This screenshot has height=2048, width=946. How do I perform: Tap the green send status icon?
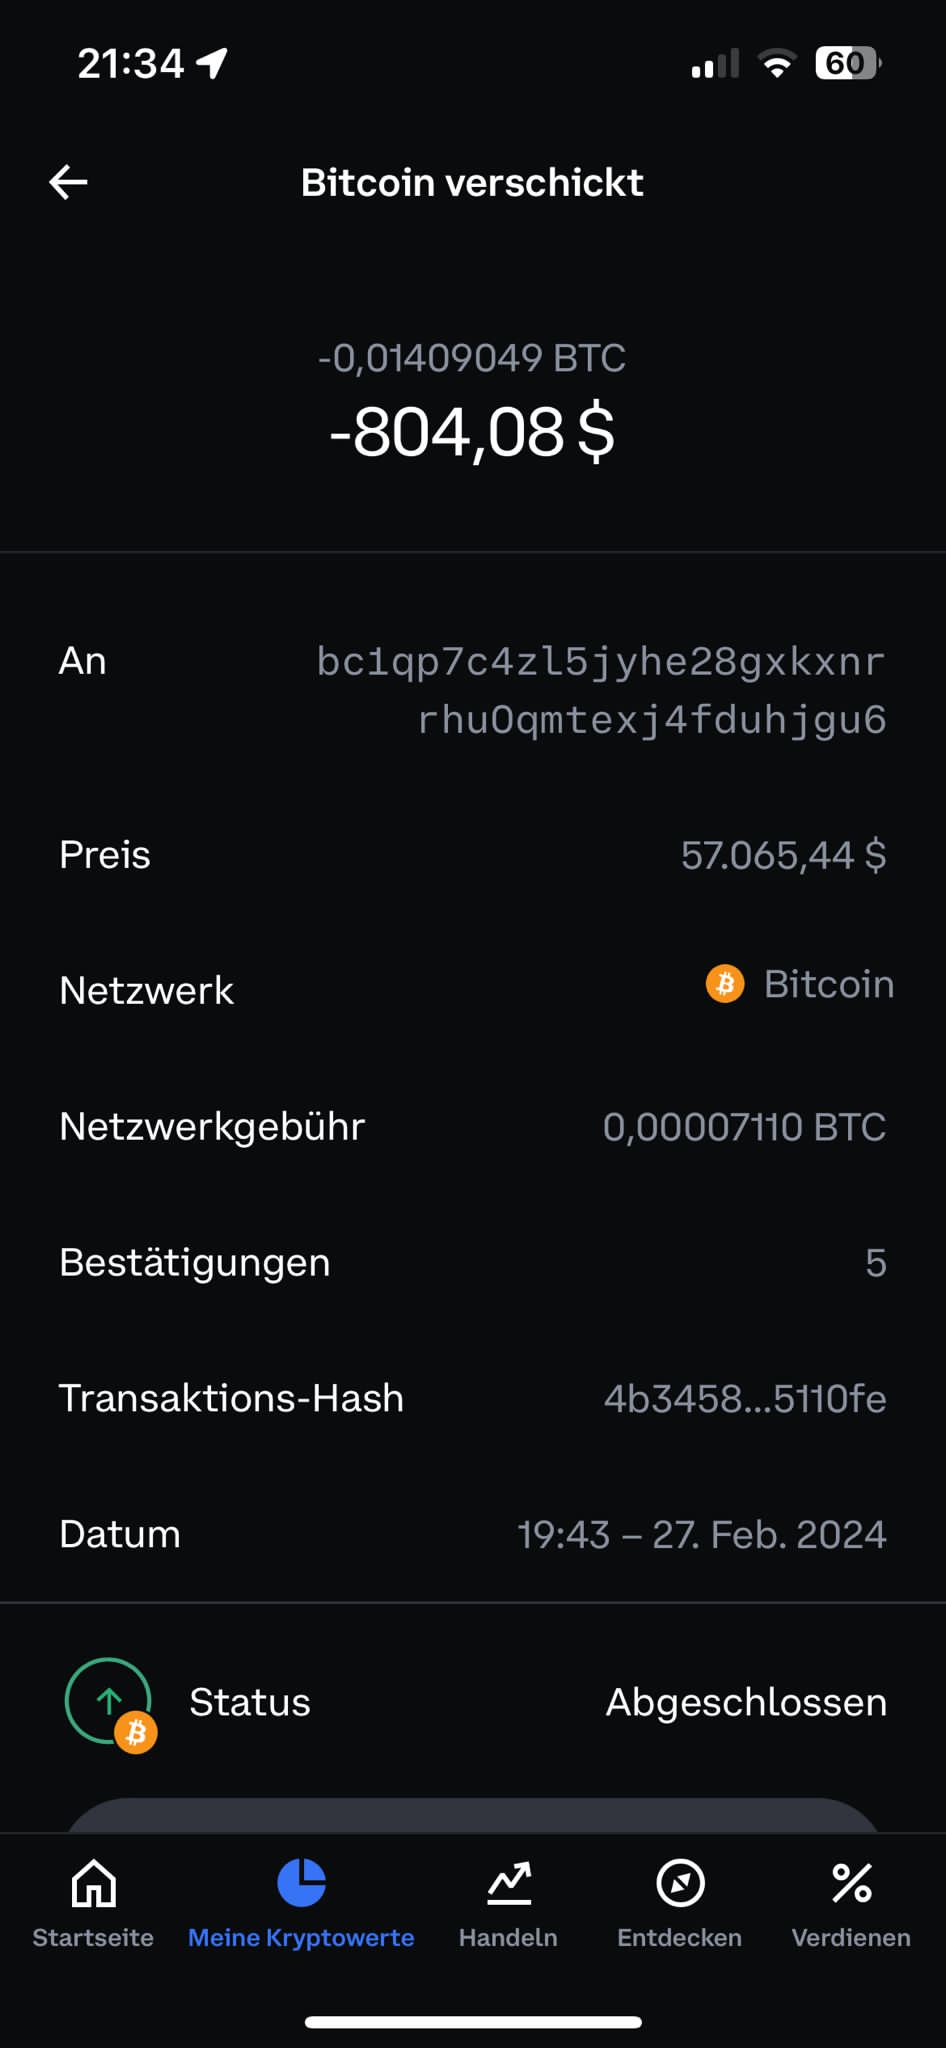click(x=109, y=1701)
